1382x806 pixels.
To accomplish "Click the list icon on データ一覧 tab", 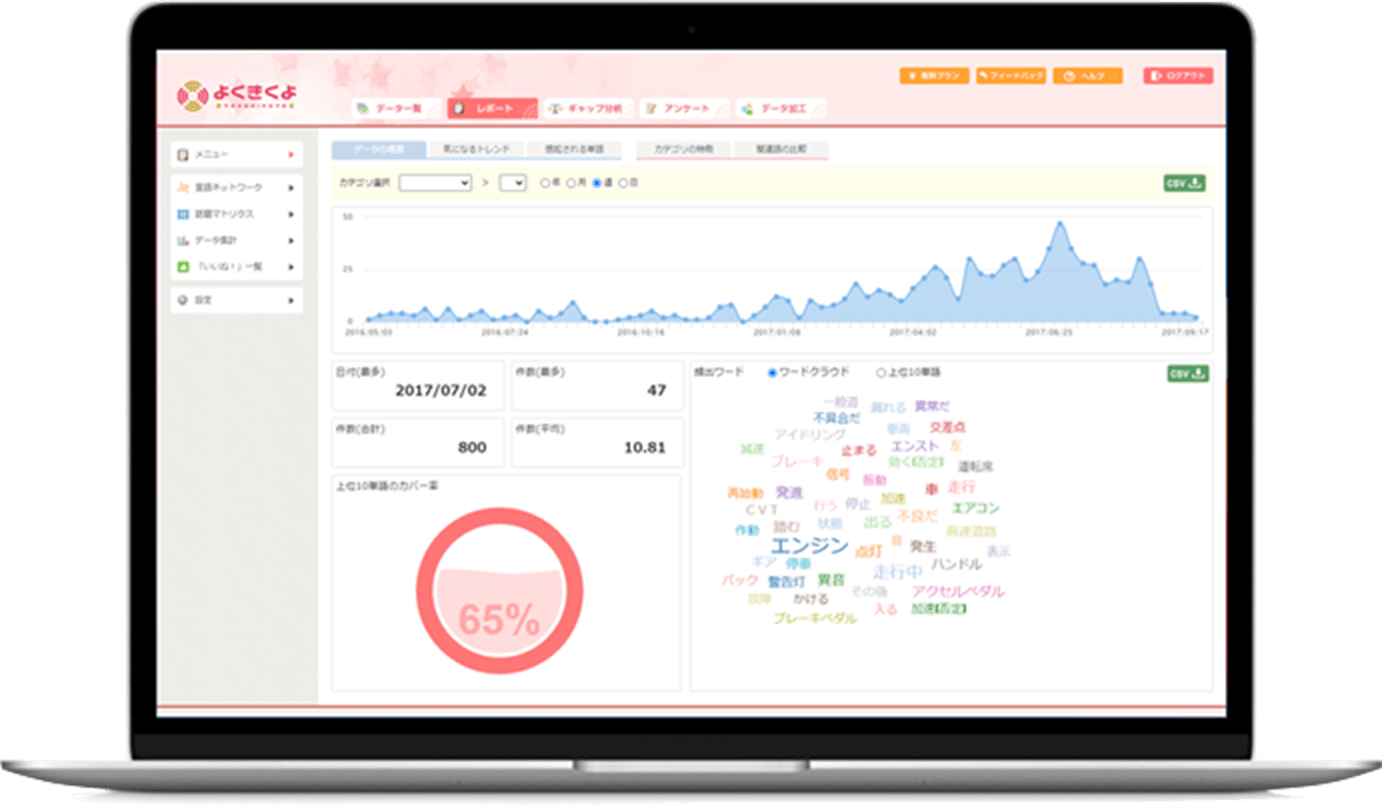I will pyautogui.click(x=364, y=108).
